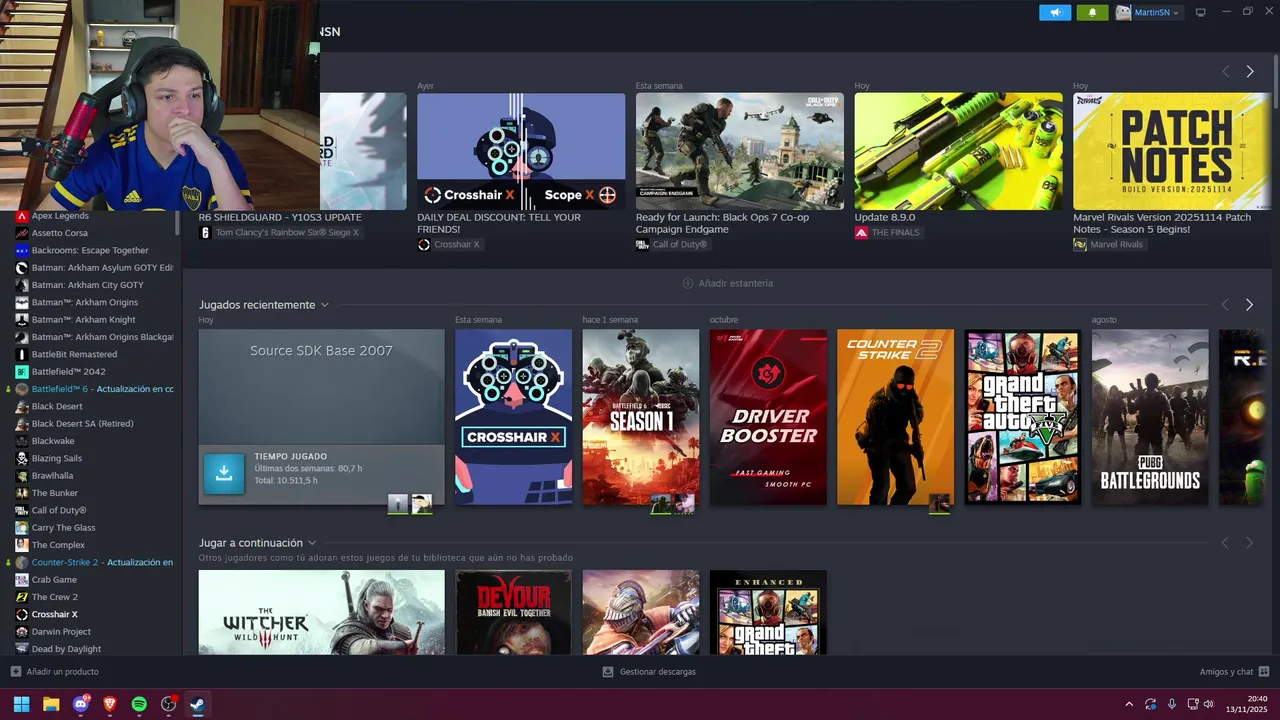
Task: Open the green notifications bell
Action: coord(1092,12)
